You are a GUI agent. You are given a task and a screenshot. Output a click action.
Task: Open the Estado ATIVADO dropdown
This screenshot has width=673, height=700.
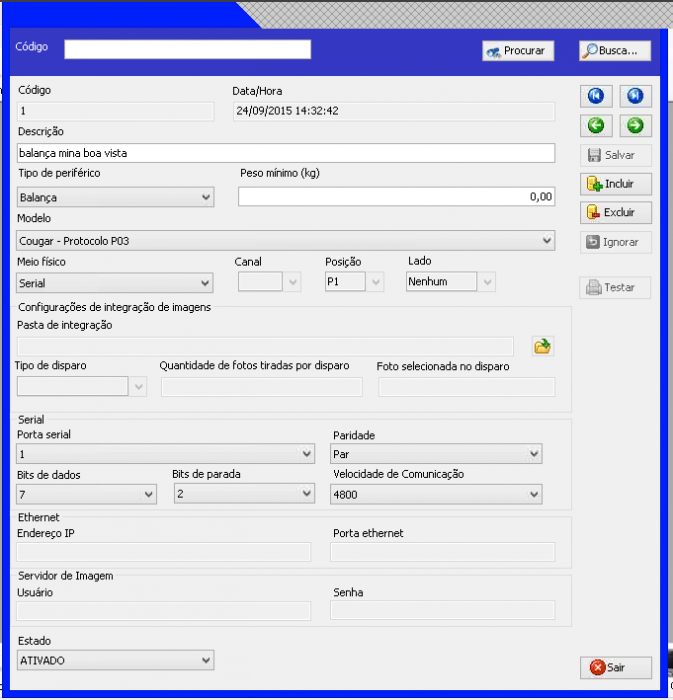[115, 660]
